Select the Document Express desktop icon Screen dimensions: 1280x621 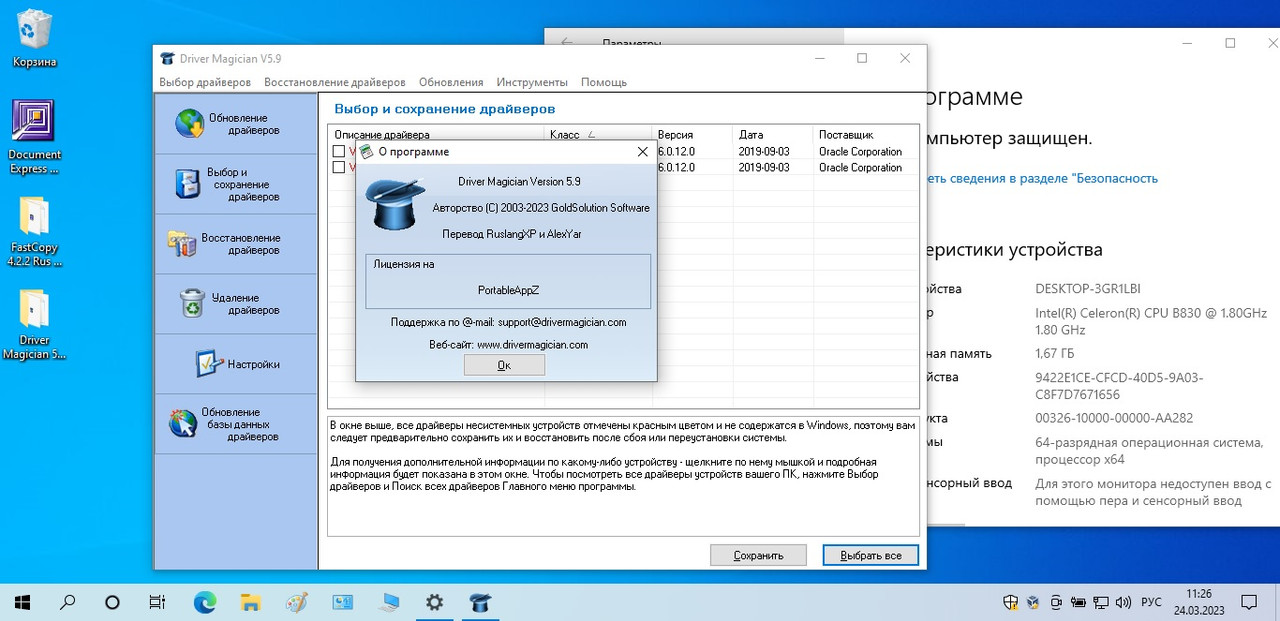pos(34,137)
